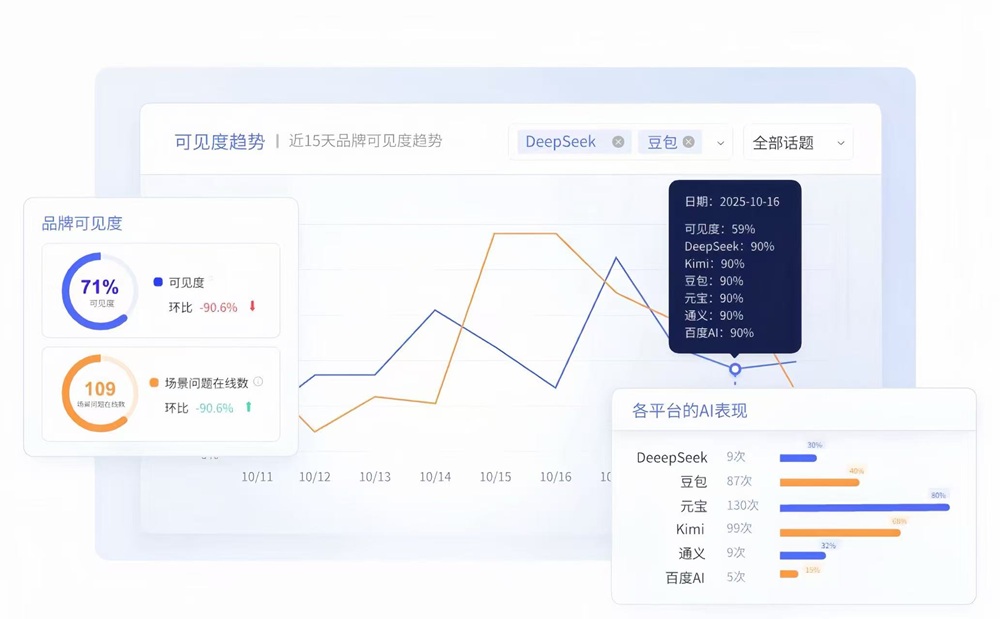1000x619 pixels.
Task: Click the green -90.6% 环比 value
Action: click(x=214, y=408)
